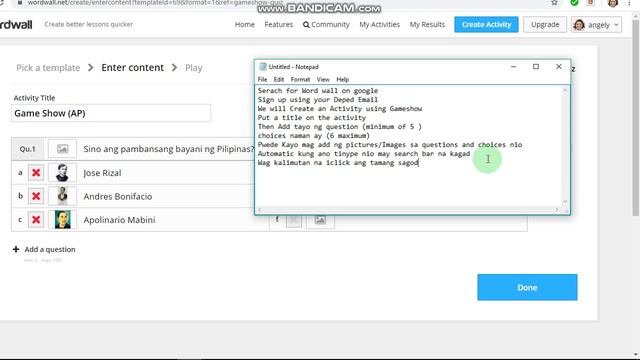Screen dimensions: 640x360
Task: Click the browser profile avatar icon
Action: [613, 3]
